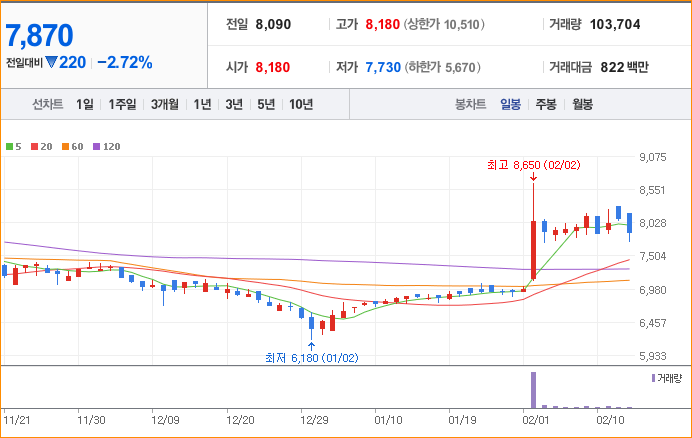Screen dimensions: 692x438
Task: Click the 최고 8,650 (02/02) annotation
Action: (x=534, y=165)
